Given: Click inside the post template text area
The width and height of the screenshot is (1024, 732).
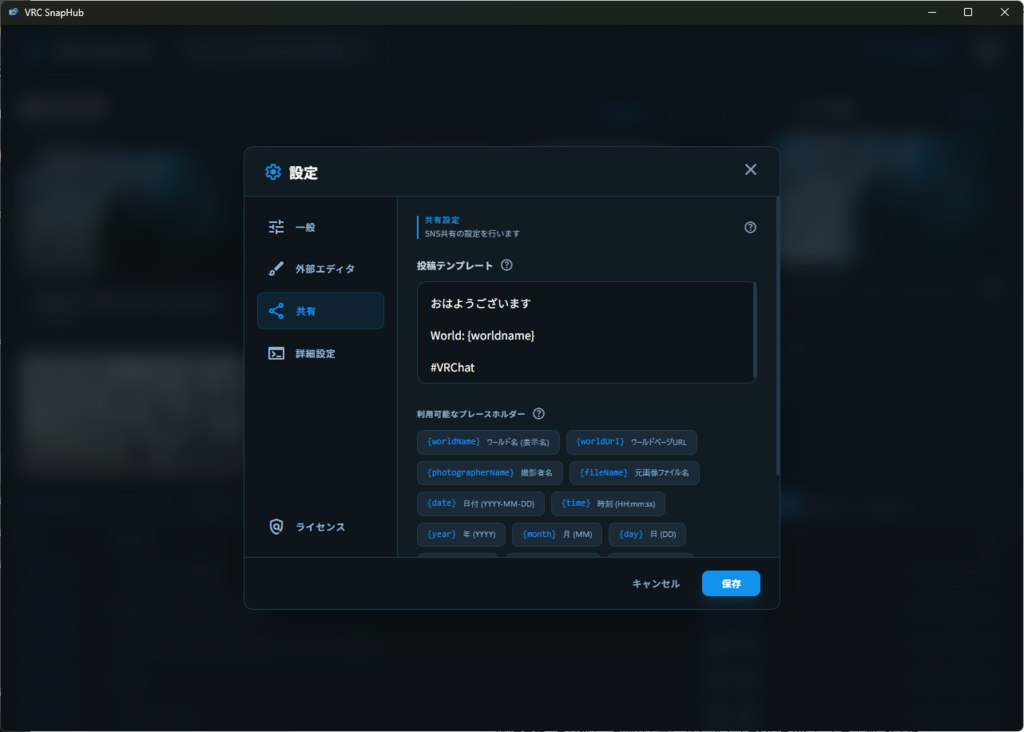Looking at the screenshot, I should [x=586, y=332].
